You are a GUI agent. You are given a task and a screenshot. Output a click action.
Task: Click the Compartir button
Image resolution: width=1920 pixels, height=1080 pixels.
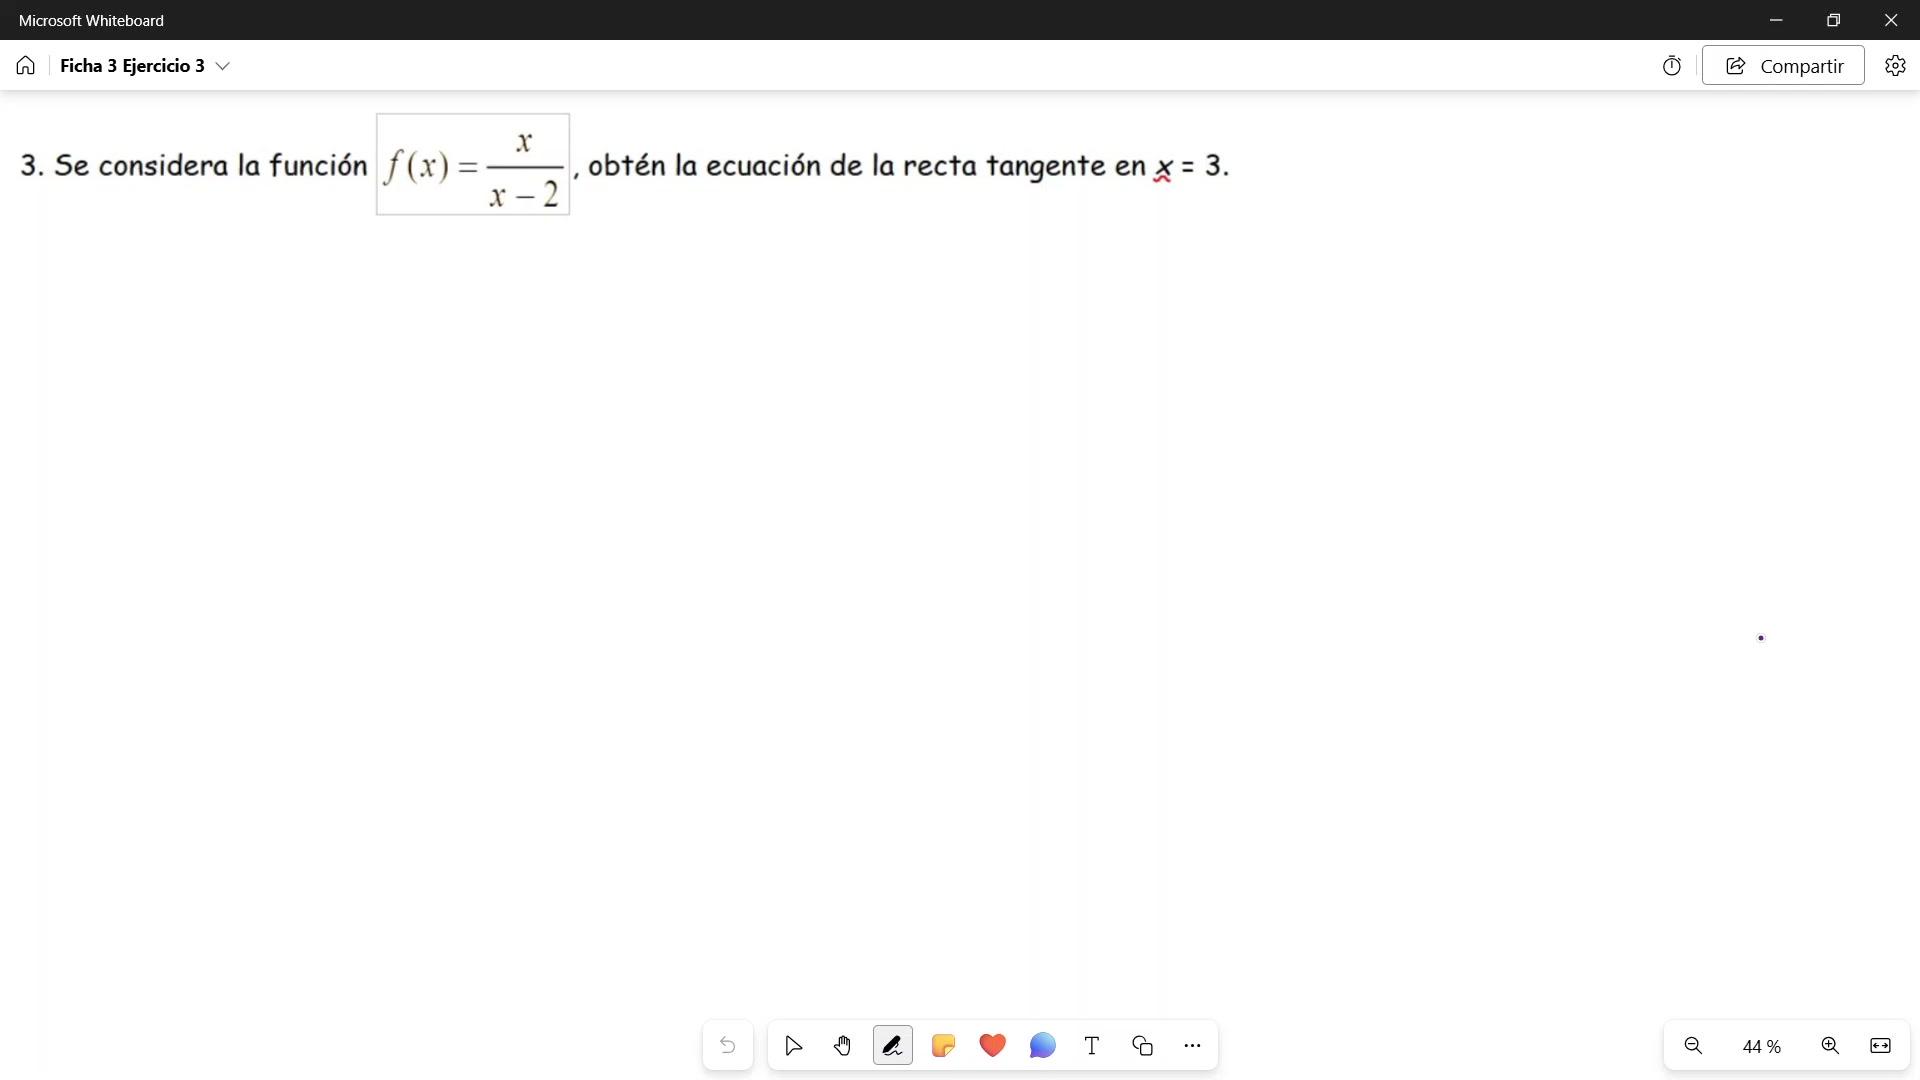(1783, 66)
